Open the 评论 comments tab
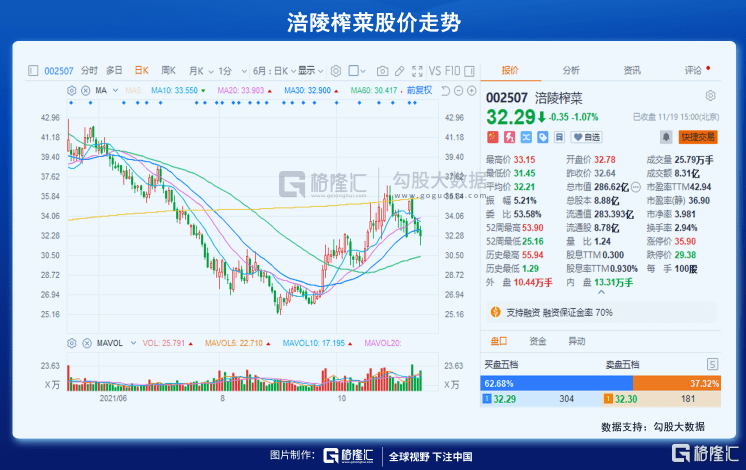The image size is (746, 470). [693, 70]
